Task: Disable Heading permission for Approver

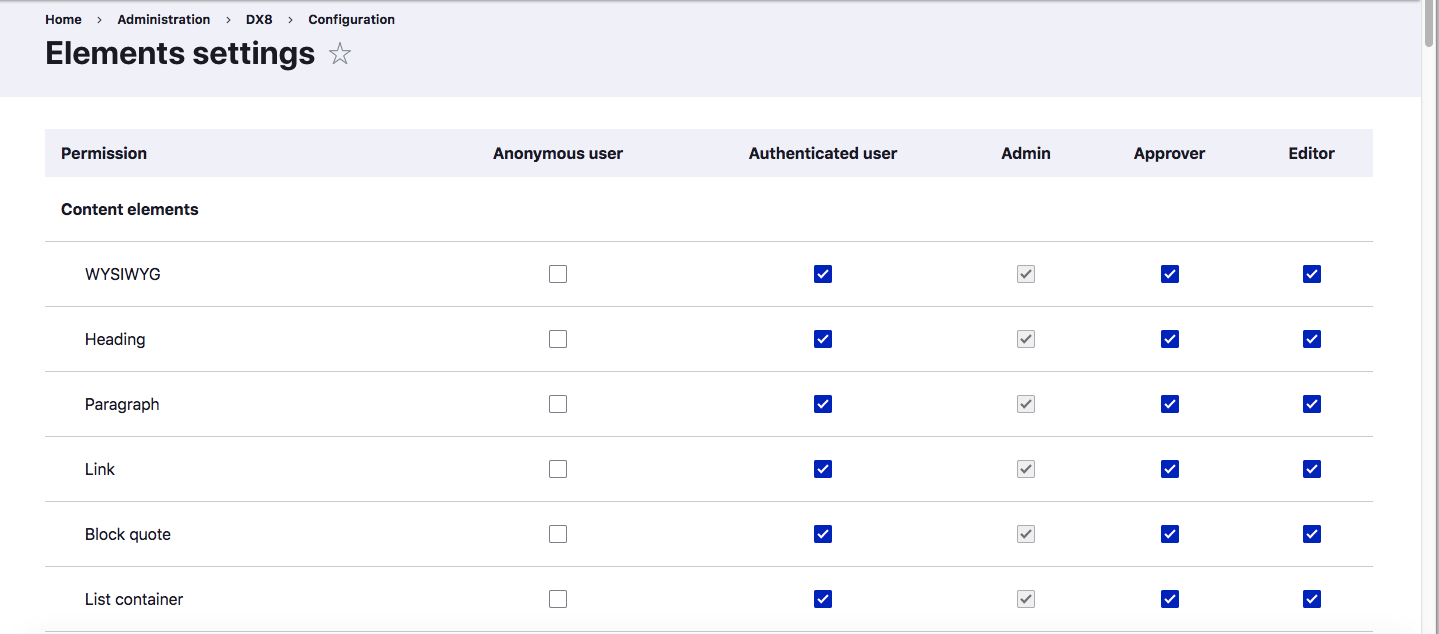Action: (x=1170, y=339)
